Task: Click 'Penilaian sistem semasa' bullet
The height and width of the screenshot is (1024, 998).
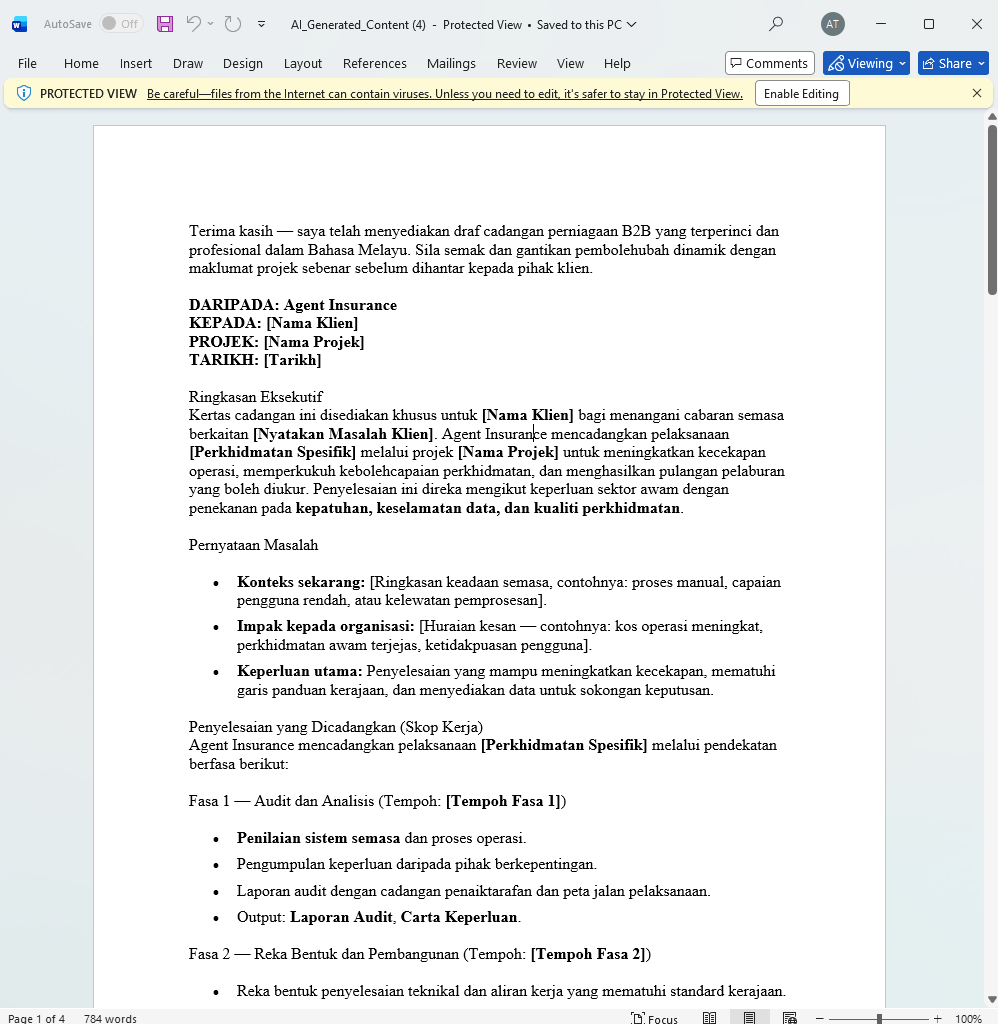Action: pos(318,838)
